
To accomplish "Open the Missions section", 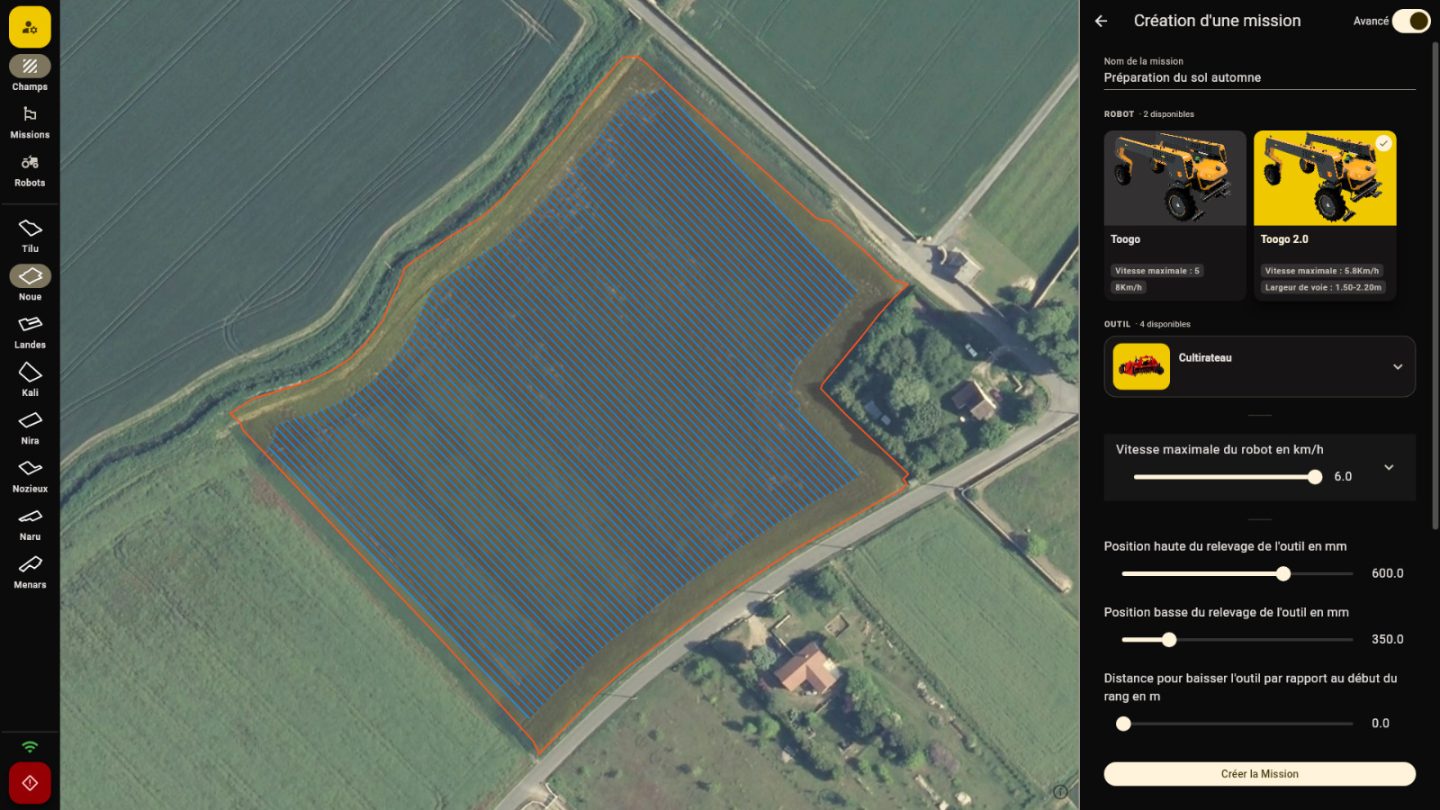I will [x=30, y=122].
